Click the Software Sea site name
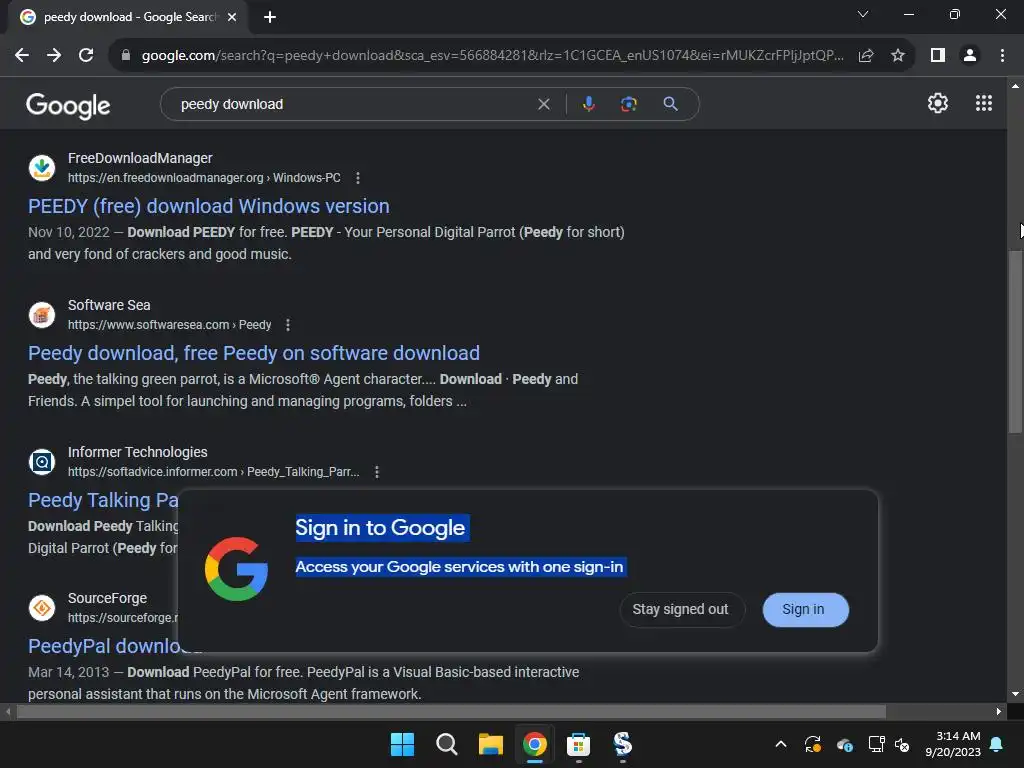Image resolution: width=1024 pixels, height=768 pixels. click(109, 305)
